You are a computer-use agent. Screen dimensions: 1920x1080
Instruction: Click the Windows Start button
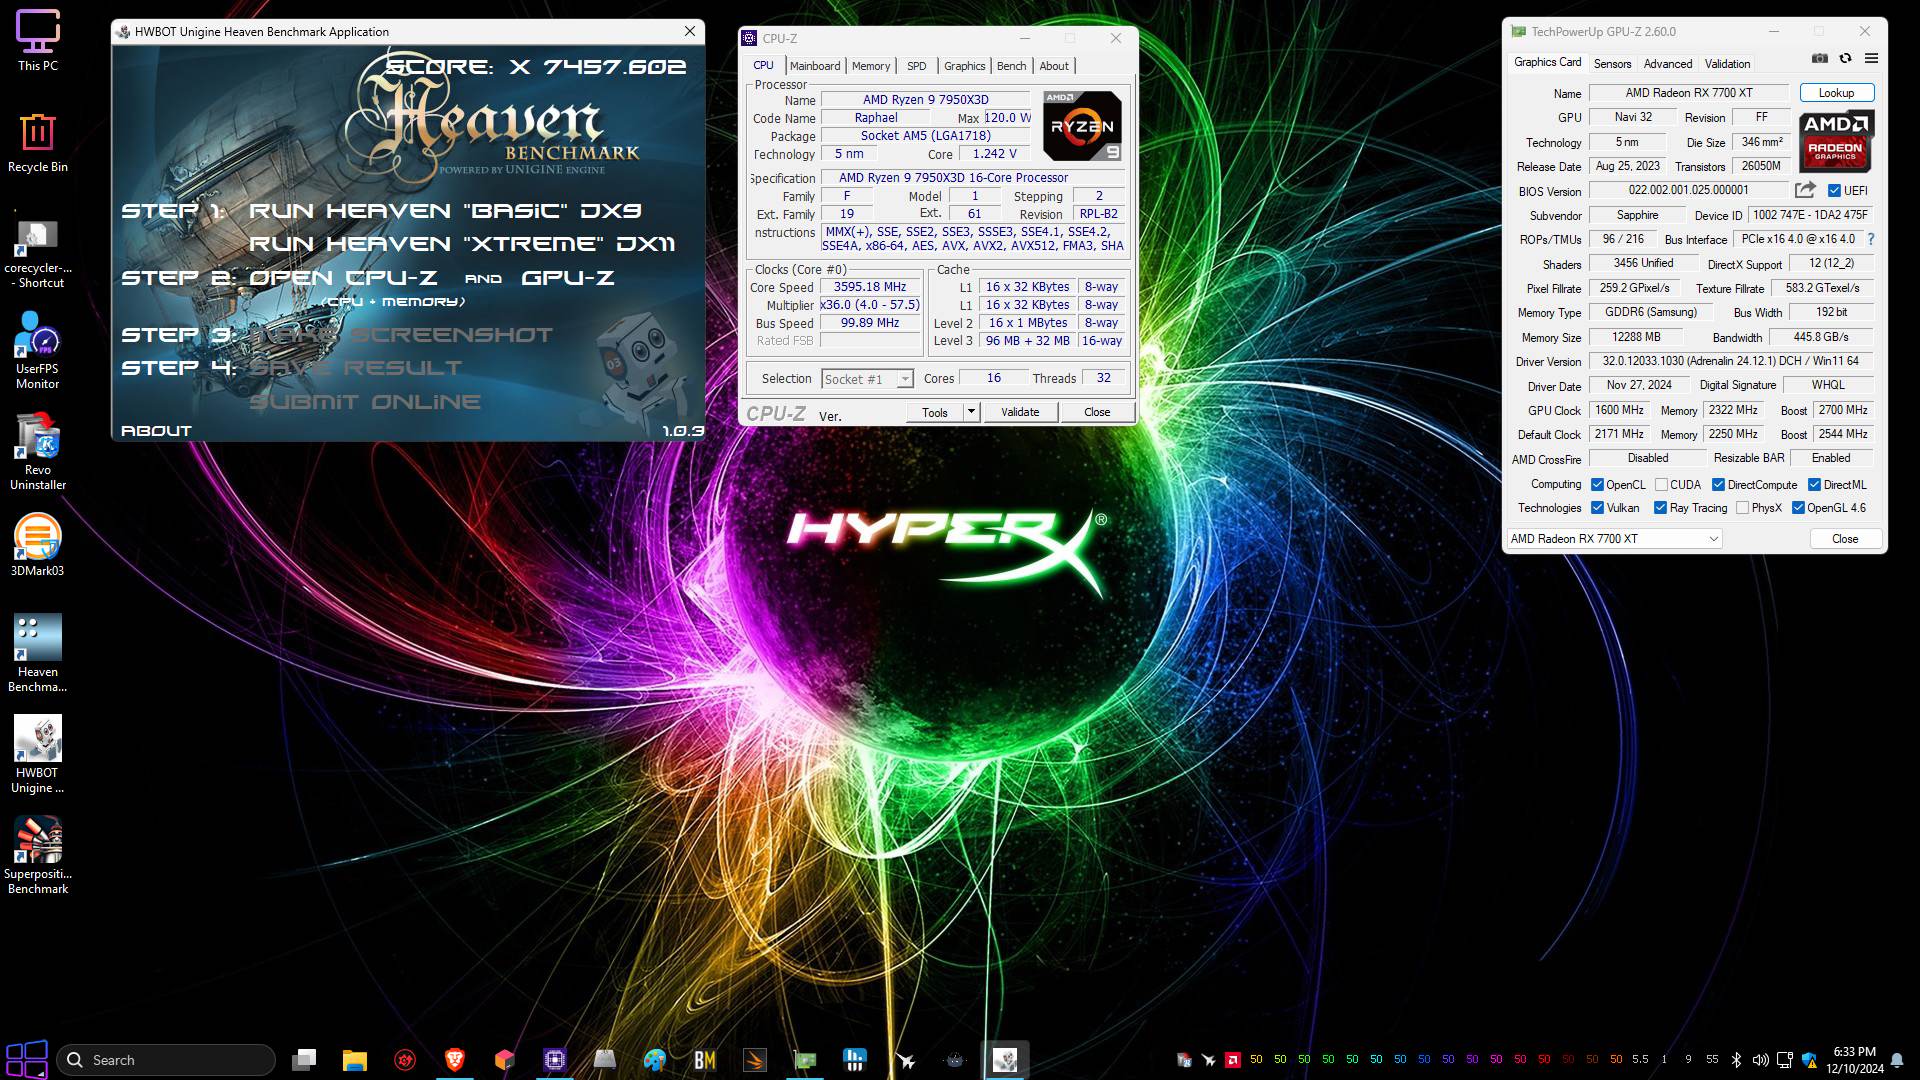(x=27, y=1060)
